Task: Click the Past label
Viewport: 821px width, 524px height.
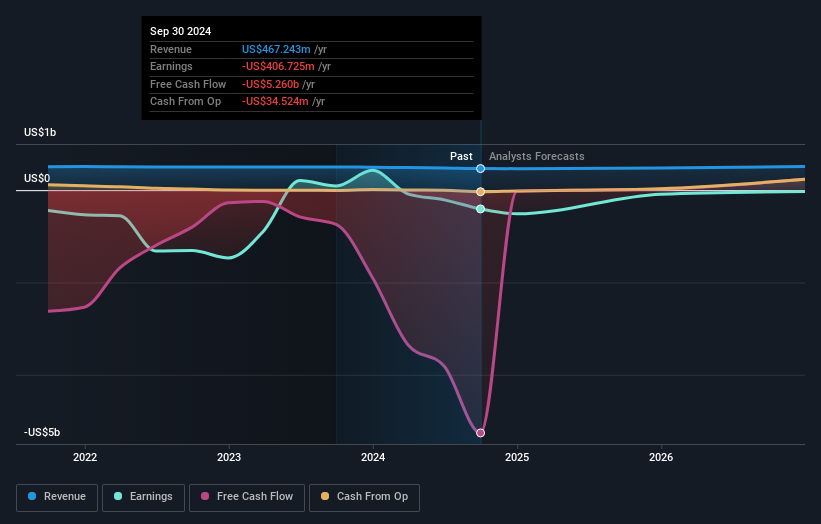Action: tap(461, 157)
